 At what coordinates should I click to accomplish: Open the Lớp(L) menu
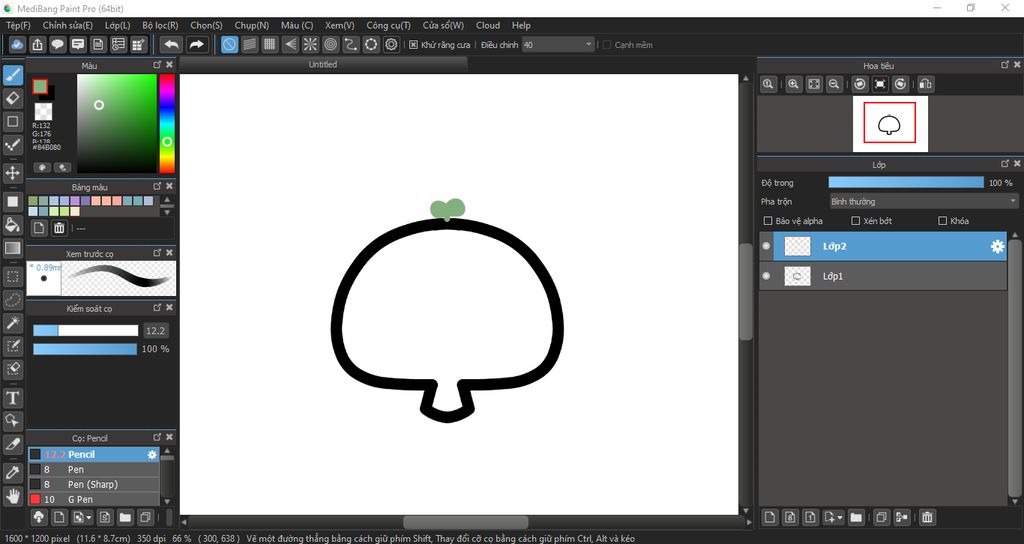(x=118, y=25)
